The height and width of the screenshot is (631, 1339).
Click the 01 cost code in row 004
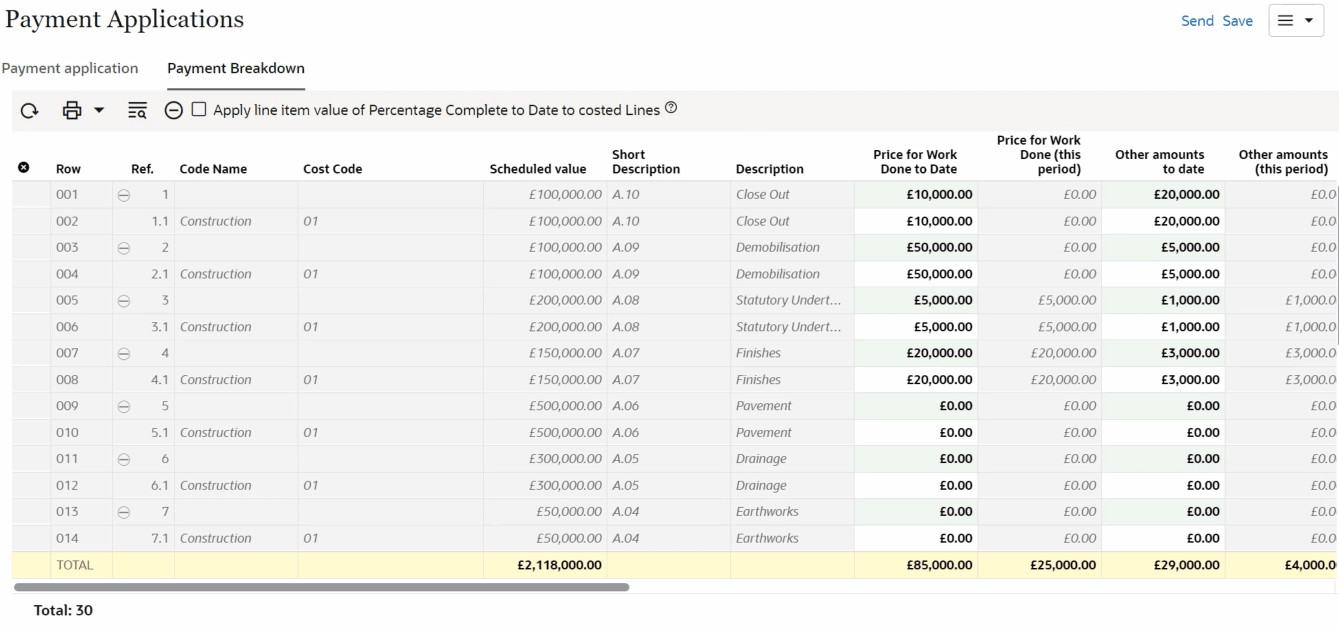(310, 274)
